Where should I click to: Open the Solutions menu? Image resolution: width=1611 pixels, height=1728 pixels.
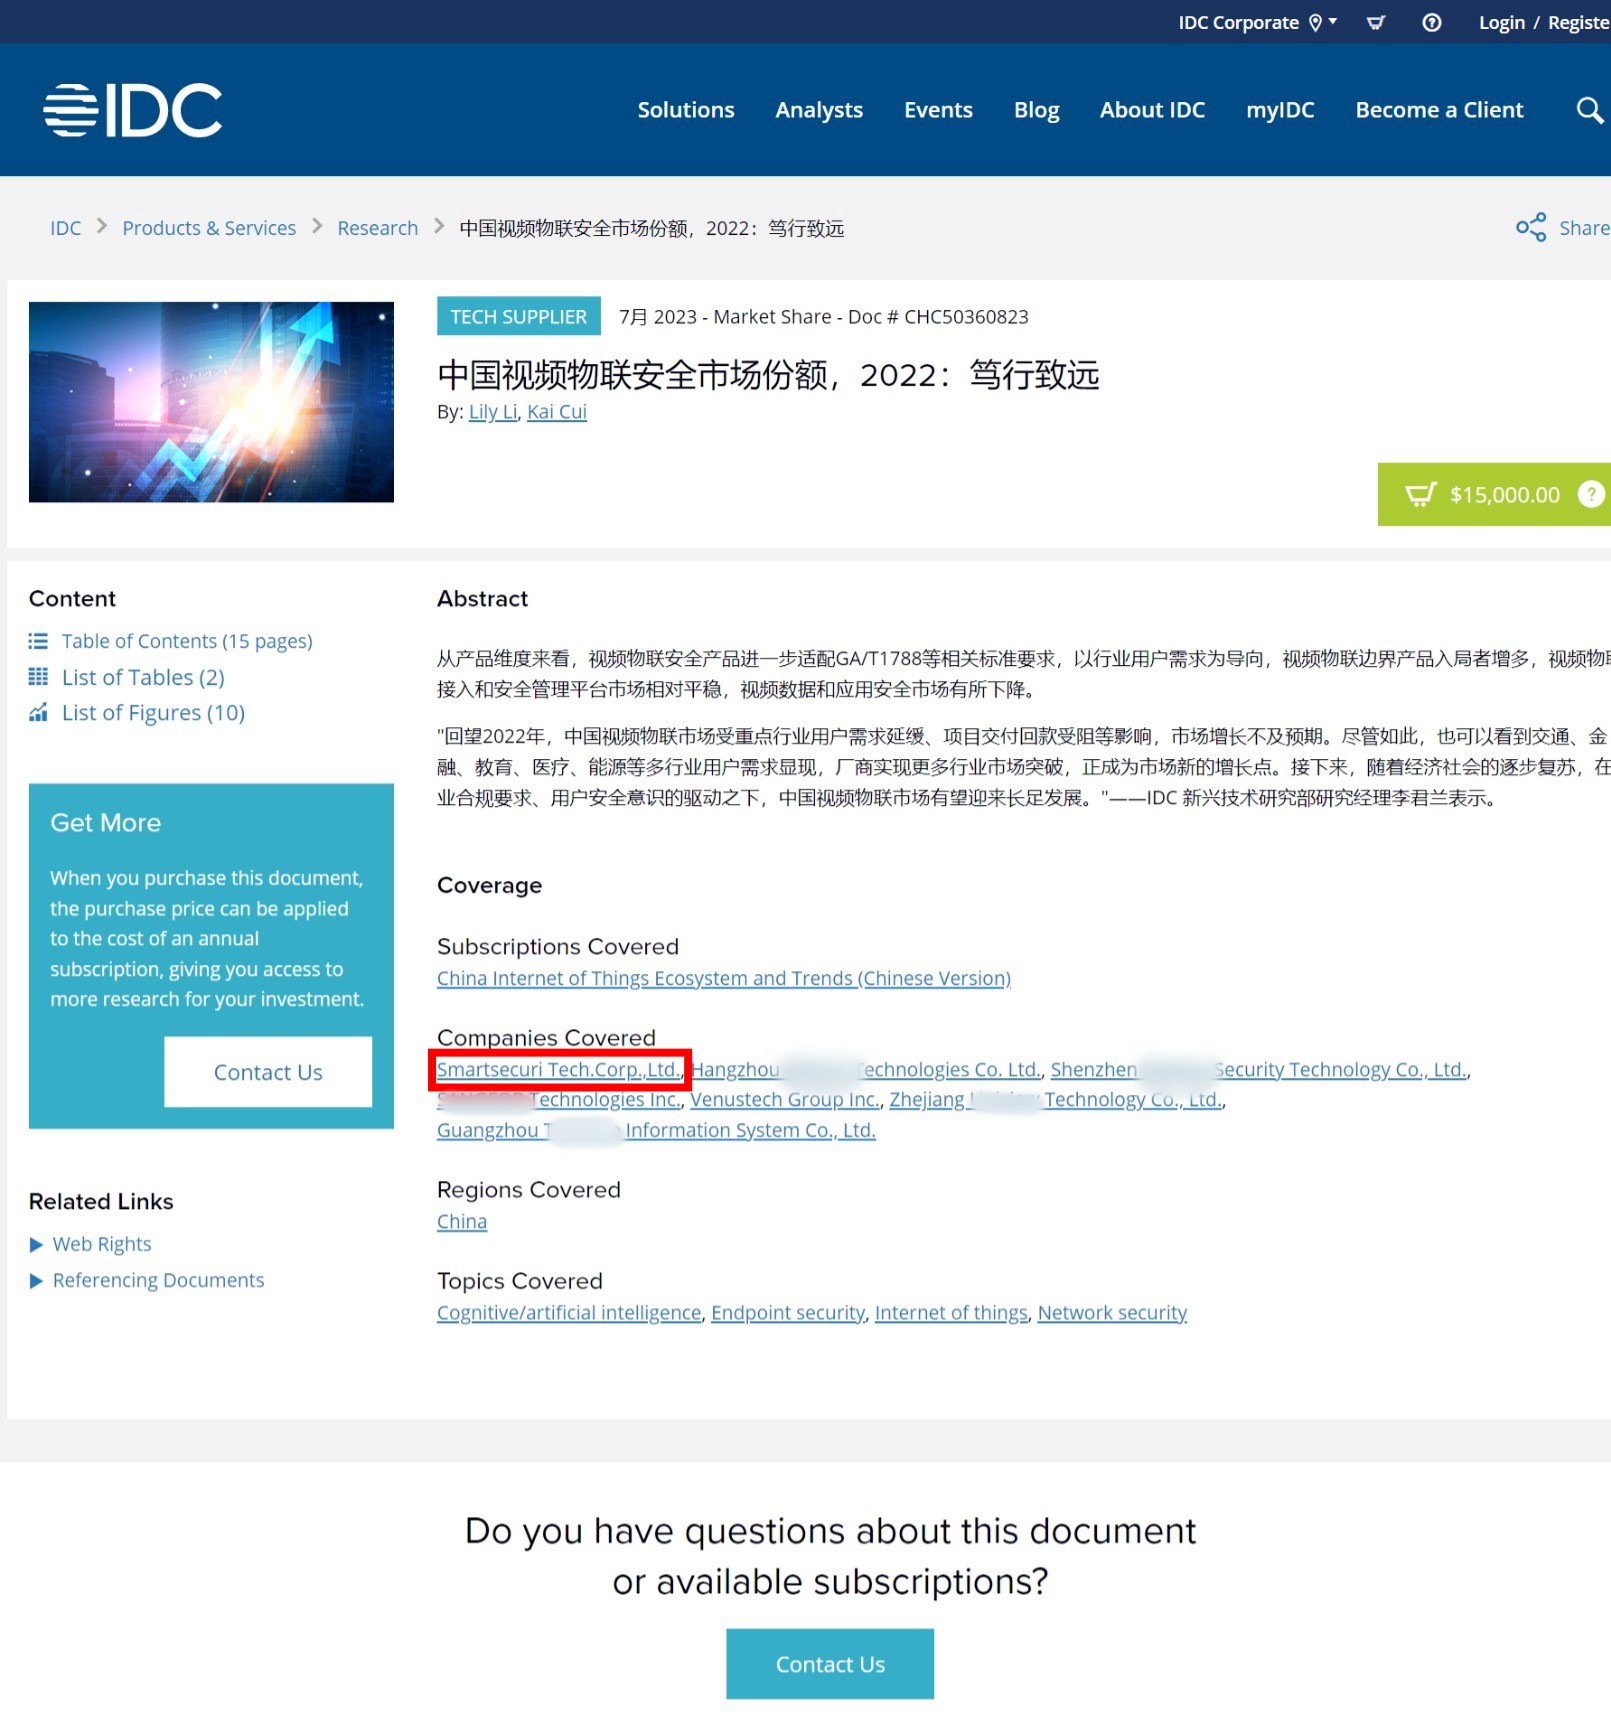pos(686,110)
